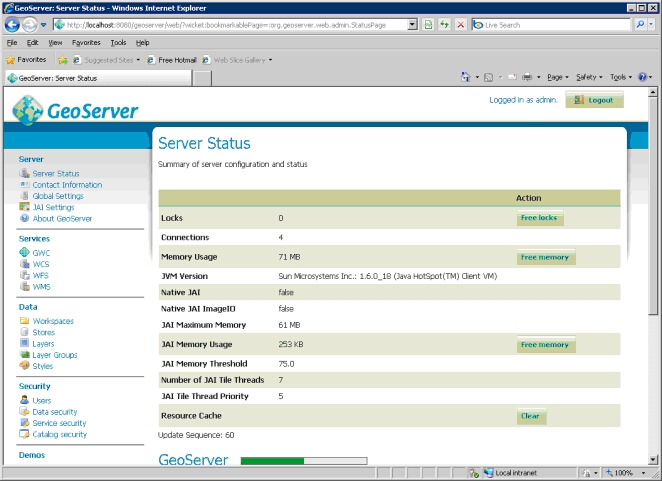Screen dimensions: 662x481
Task: Click the WCS service icon
Action: click(24, 264)
